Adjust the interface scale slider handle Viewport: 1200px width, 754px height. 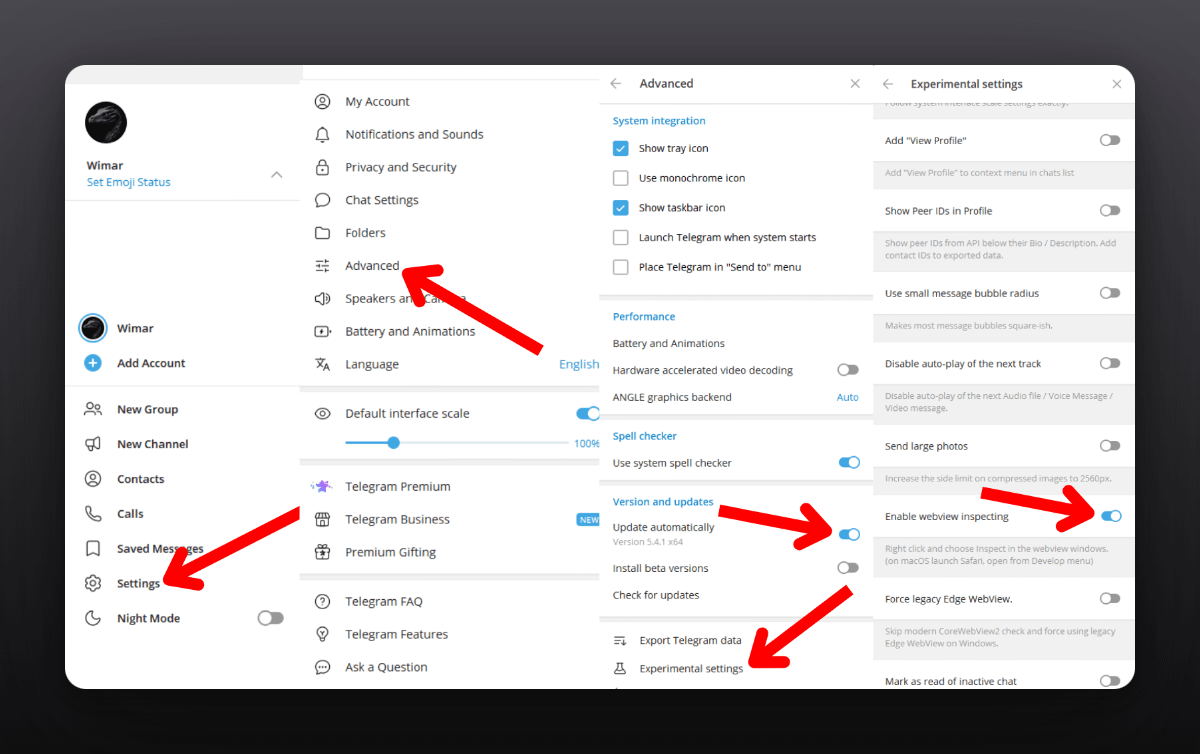[394, 442]
